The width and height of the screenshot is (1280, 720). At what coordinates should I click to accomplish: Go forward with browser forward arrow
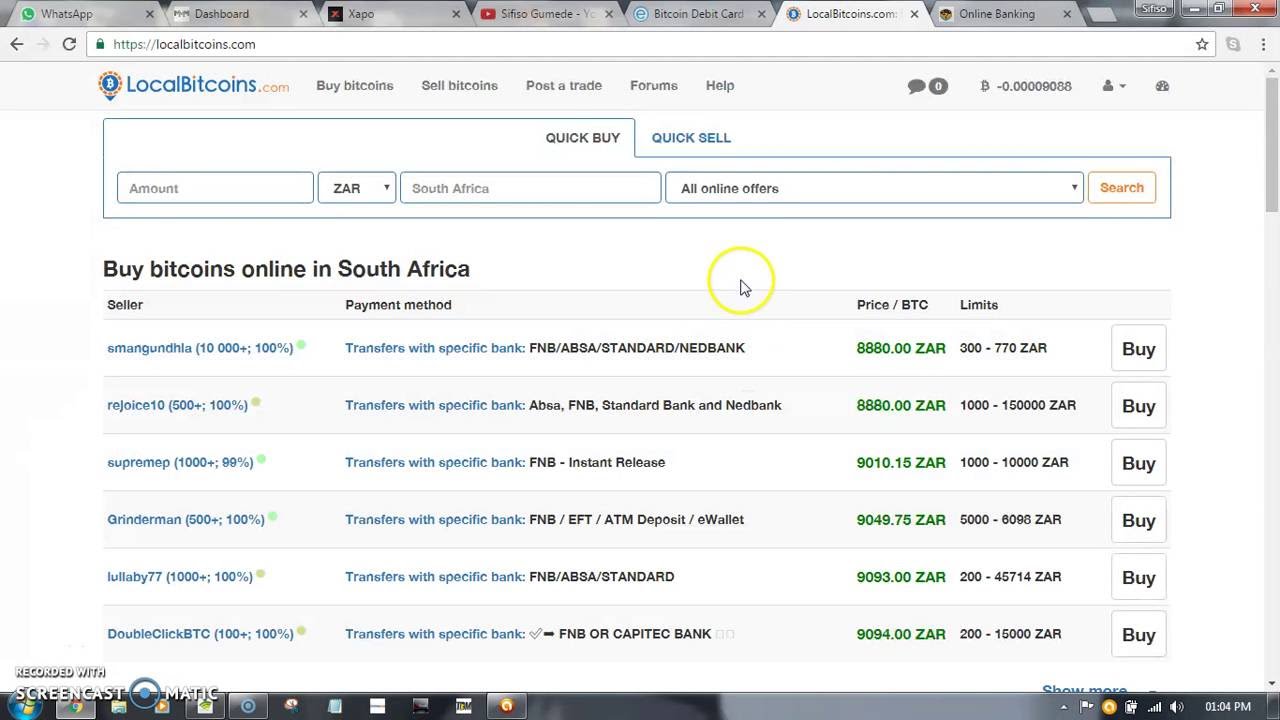[42, 44]
